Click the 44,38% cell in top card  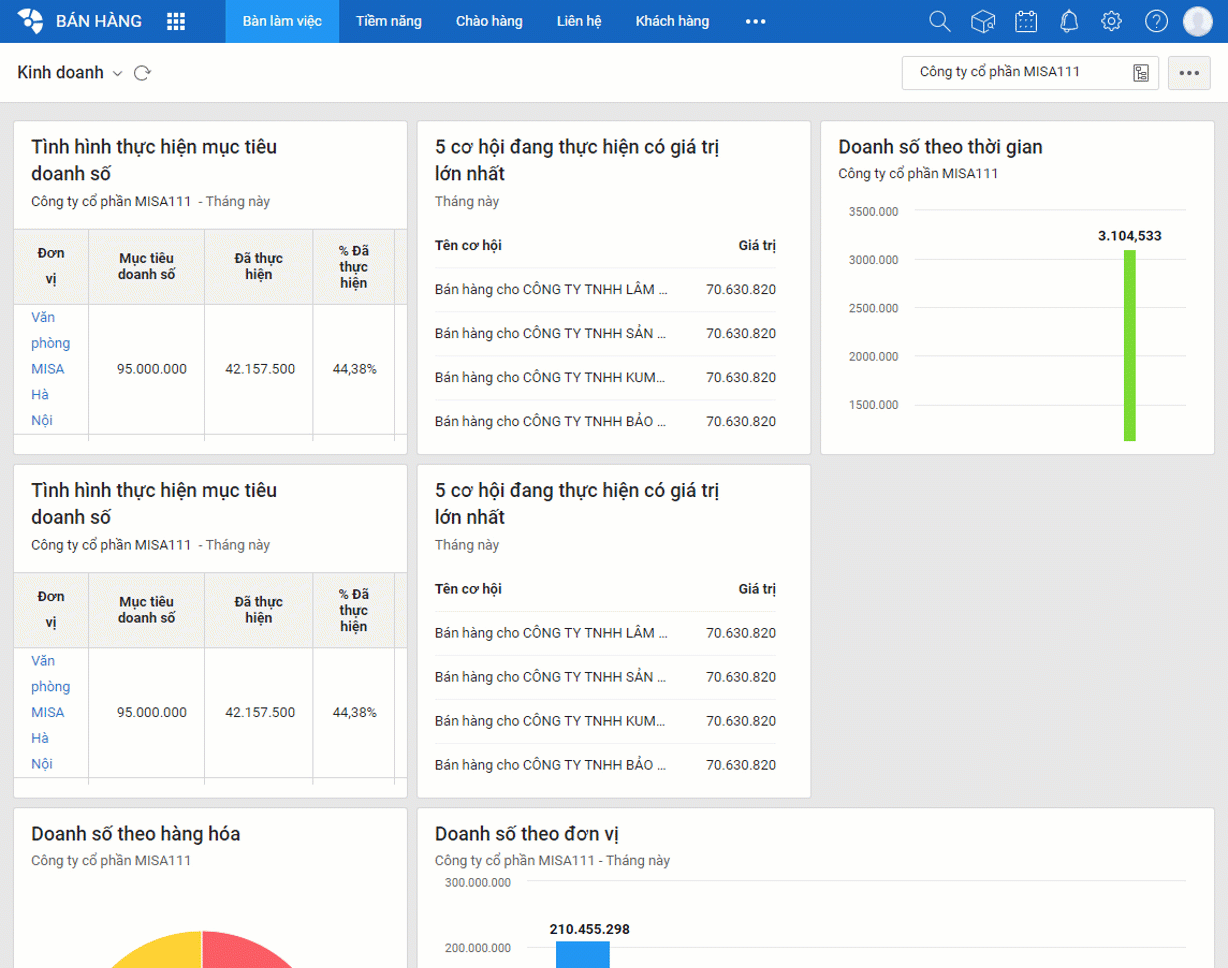(355, 369)
